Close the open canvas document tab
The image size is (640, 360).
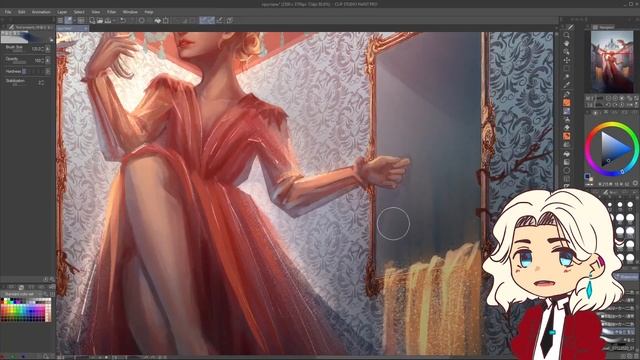[85, 29]
